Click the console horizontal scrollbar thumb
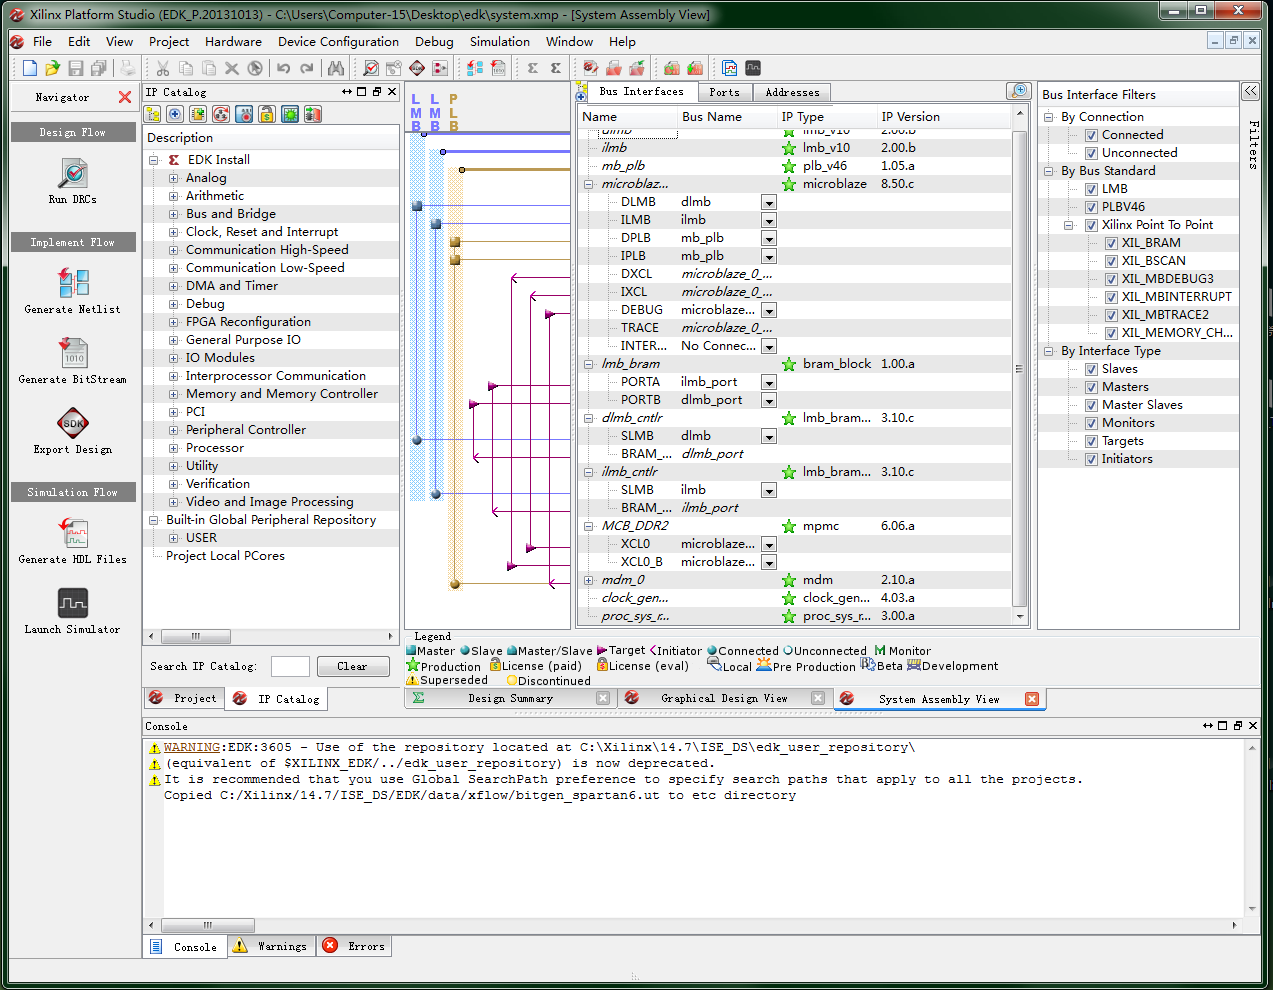Screen dimensions: 1273x990 pos(208,925)
